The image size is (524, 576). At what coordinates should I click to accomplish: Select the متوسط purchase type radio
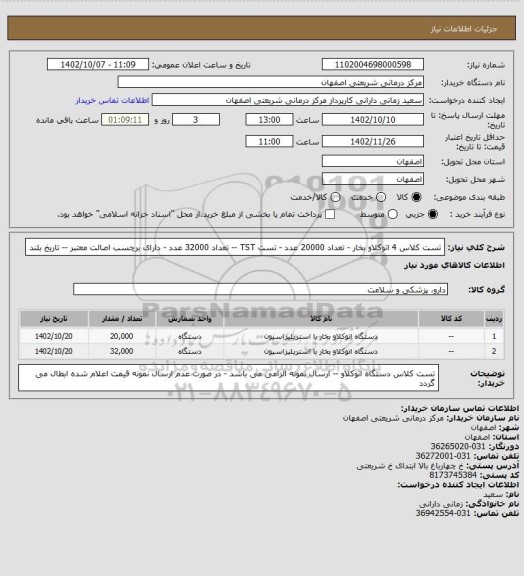click(x=393, y=214)
